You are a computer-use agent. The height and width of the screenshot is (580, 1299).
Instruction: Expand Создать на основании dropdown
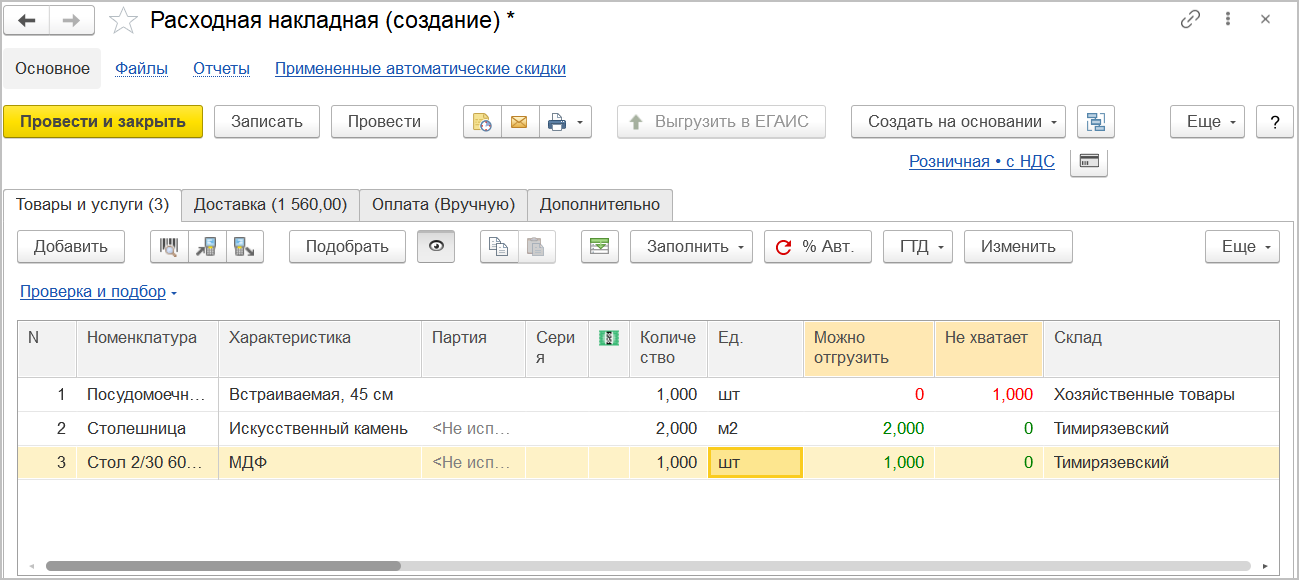[x=957, y=122]
